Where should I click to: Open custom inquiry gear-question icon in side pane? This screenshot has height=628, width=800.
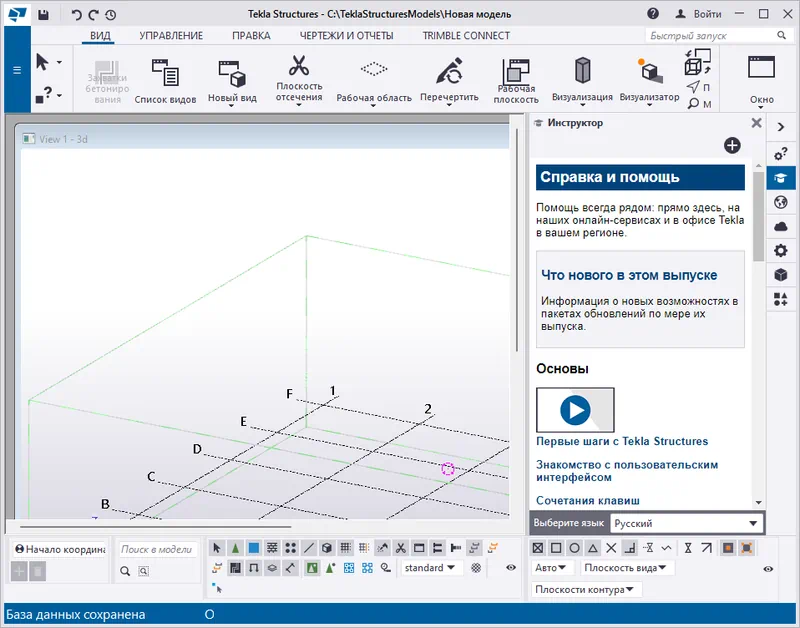click(x=781, y=154)
